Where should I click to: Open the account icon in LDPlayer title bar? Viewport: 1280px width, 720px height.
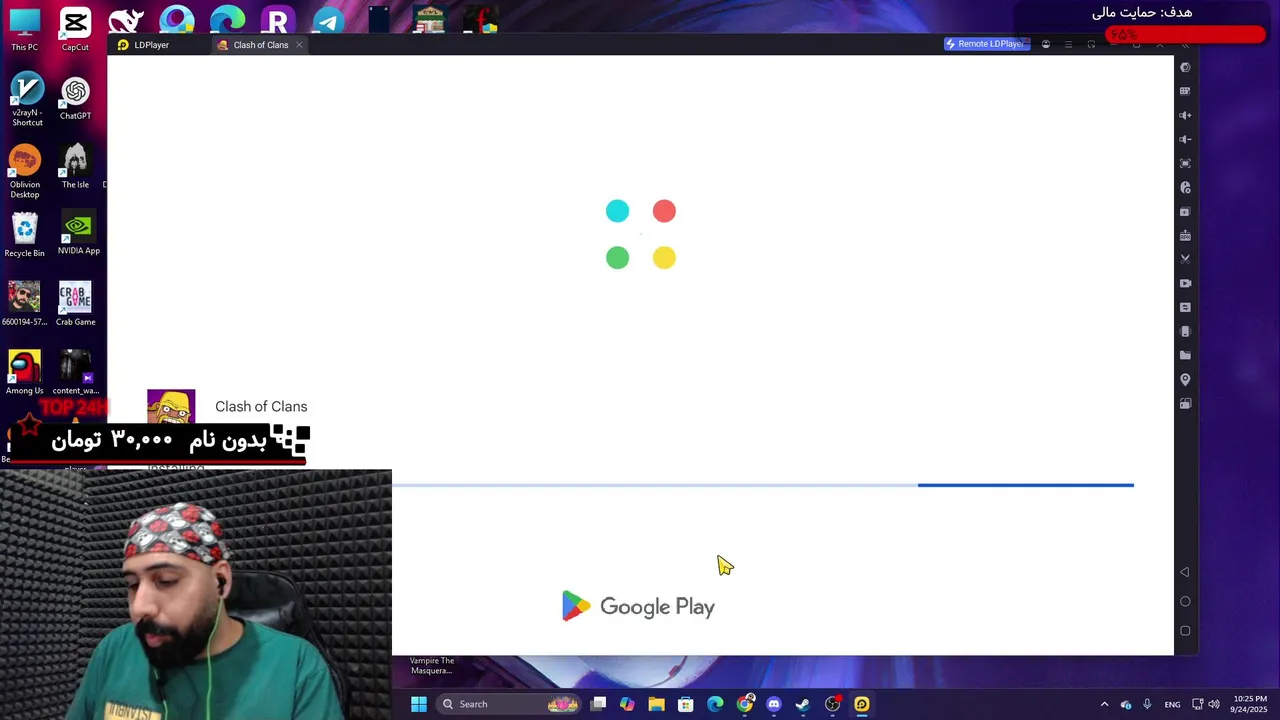tap(1046, 44)
